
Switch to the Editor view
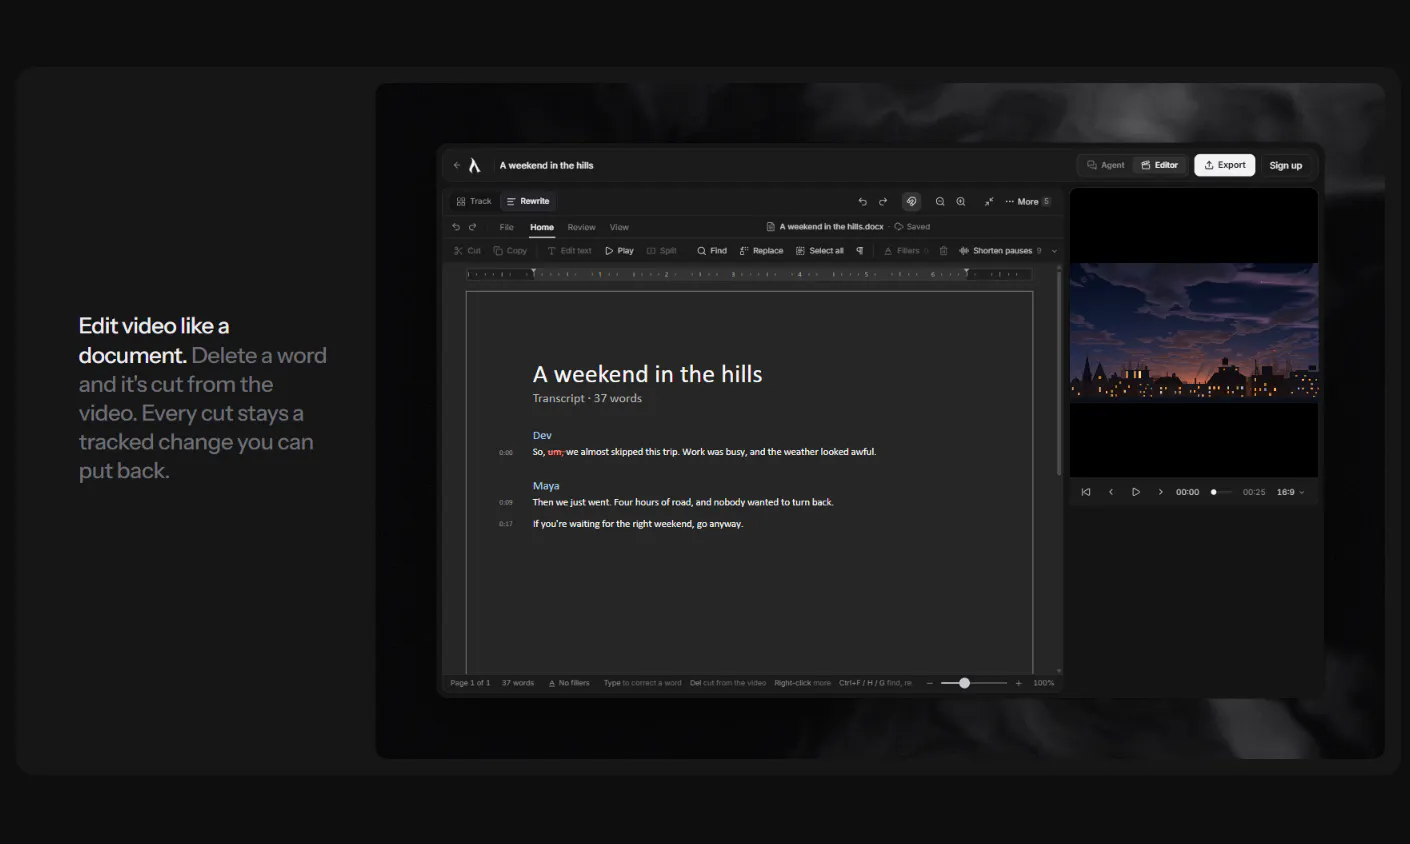point(1160,165)
